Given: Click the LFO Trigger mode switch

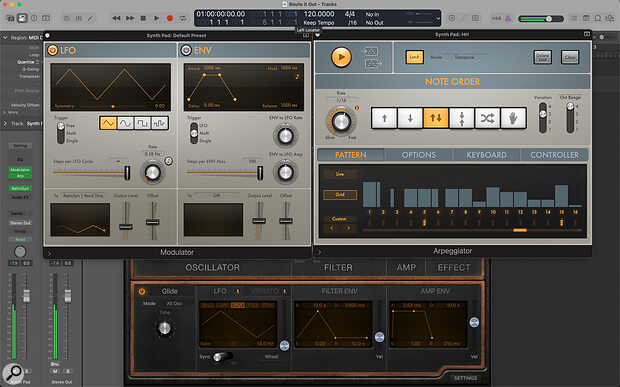Looking at the screenshot, I should point(60,133).
